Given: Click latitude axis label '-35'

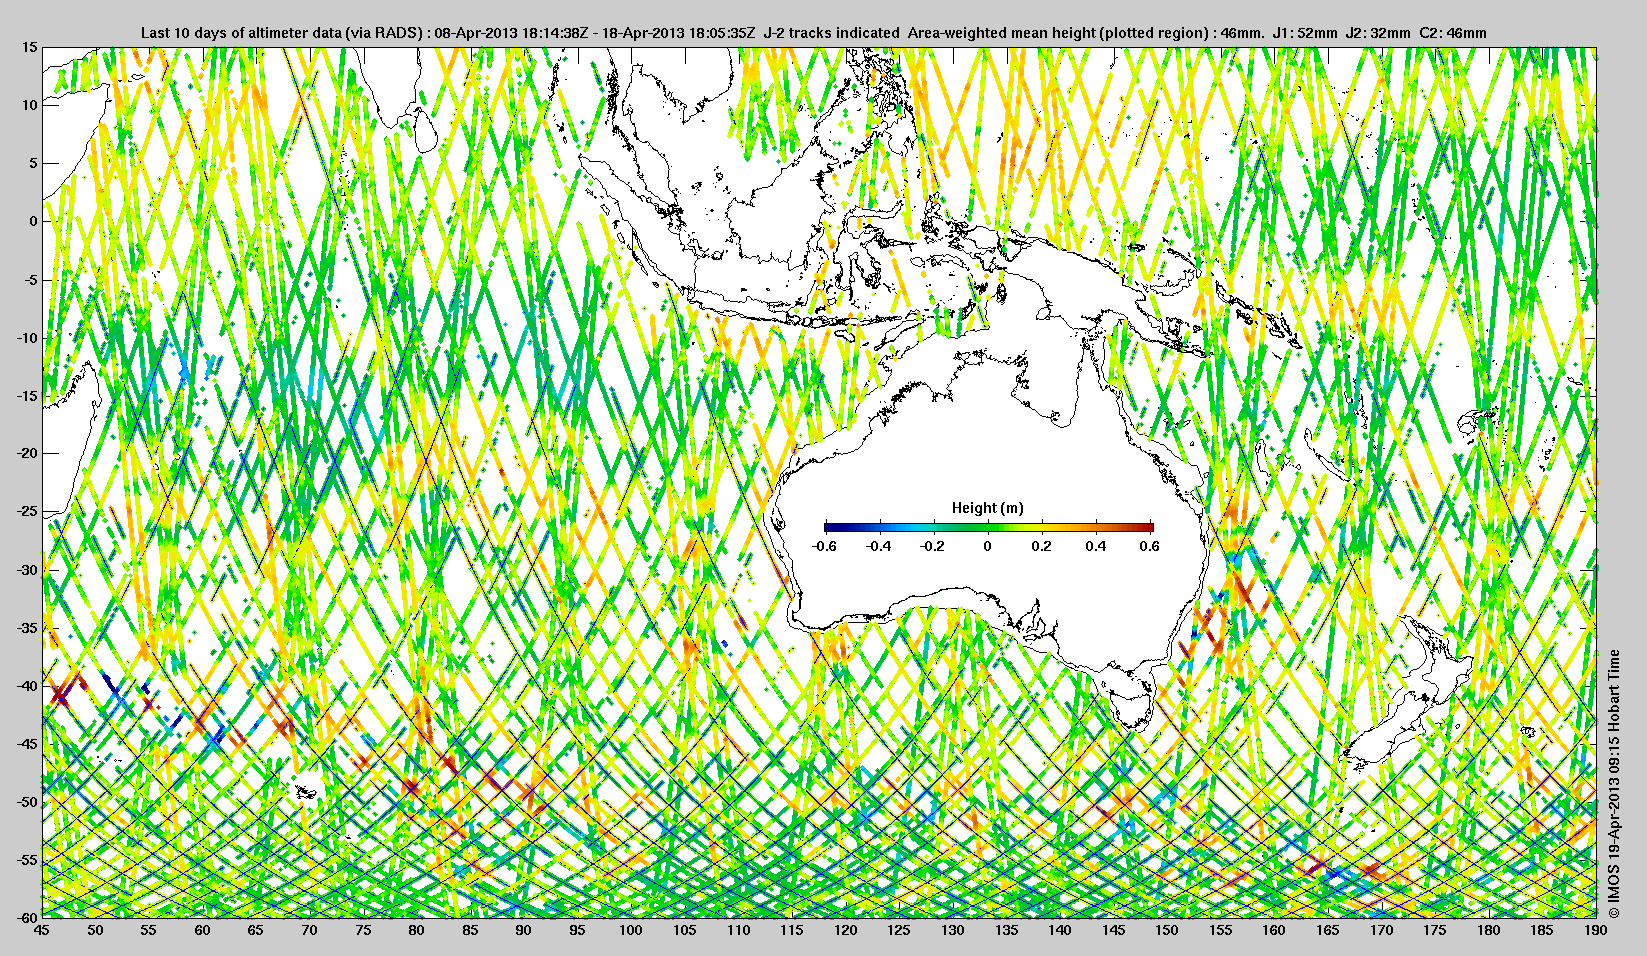Looking at the screenshot, I should click(27, 628).
